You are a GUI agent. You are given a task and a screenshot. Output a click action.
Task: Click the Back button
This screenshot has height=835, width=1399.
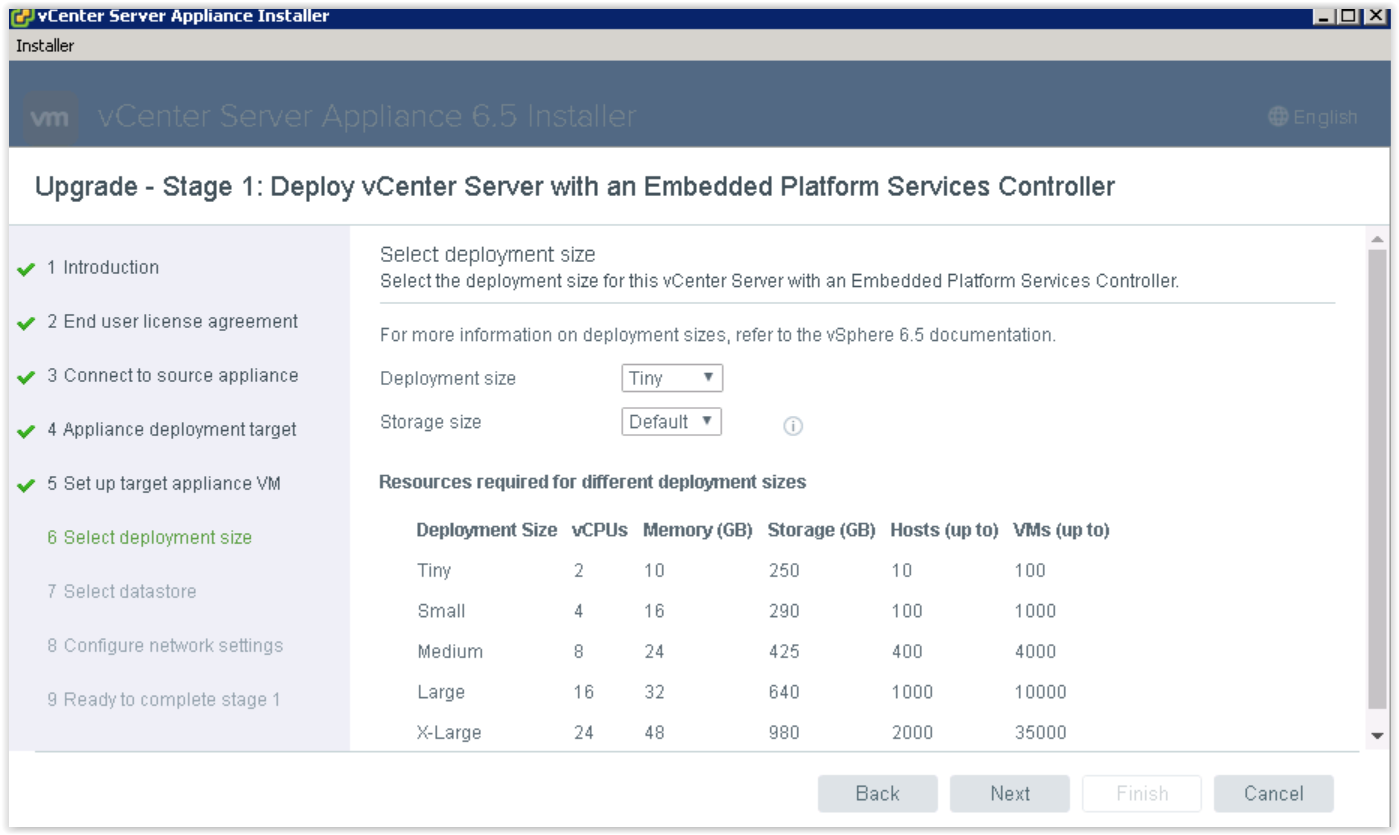(x=878, y=793)
